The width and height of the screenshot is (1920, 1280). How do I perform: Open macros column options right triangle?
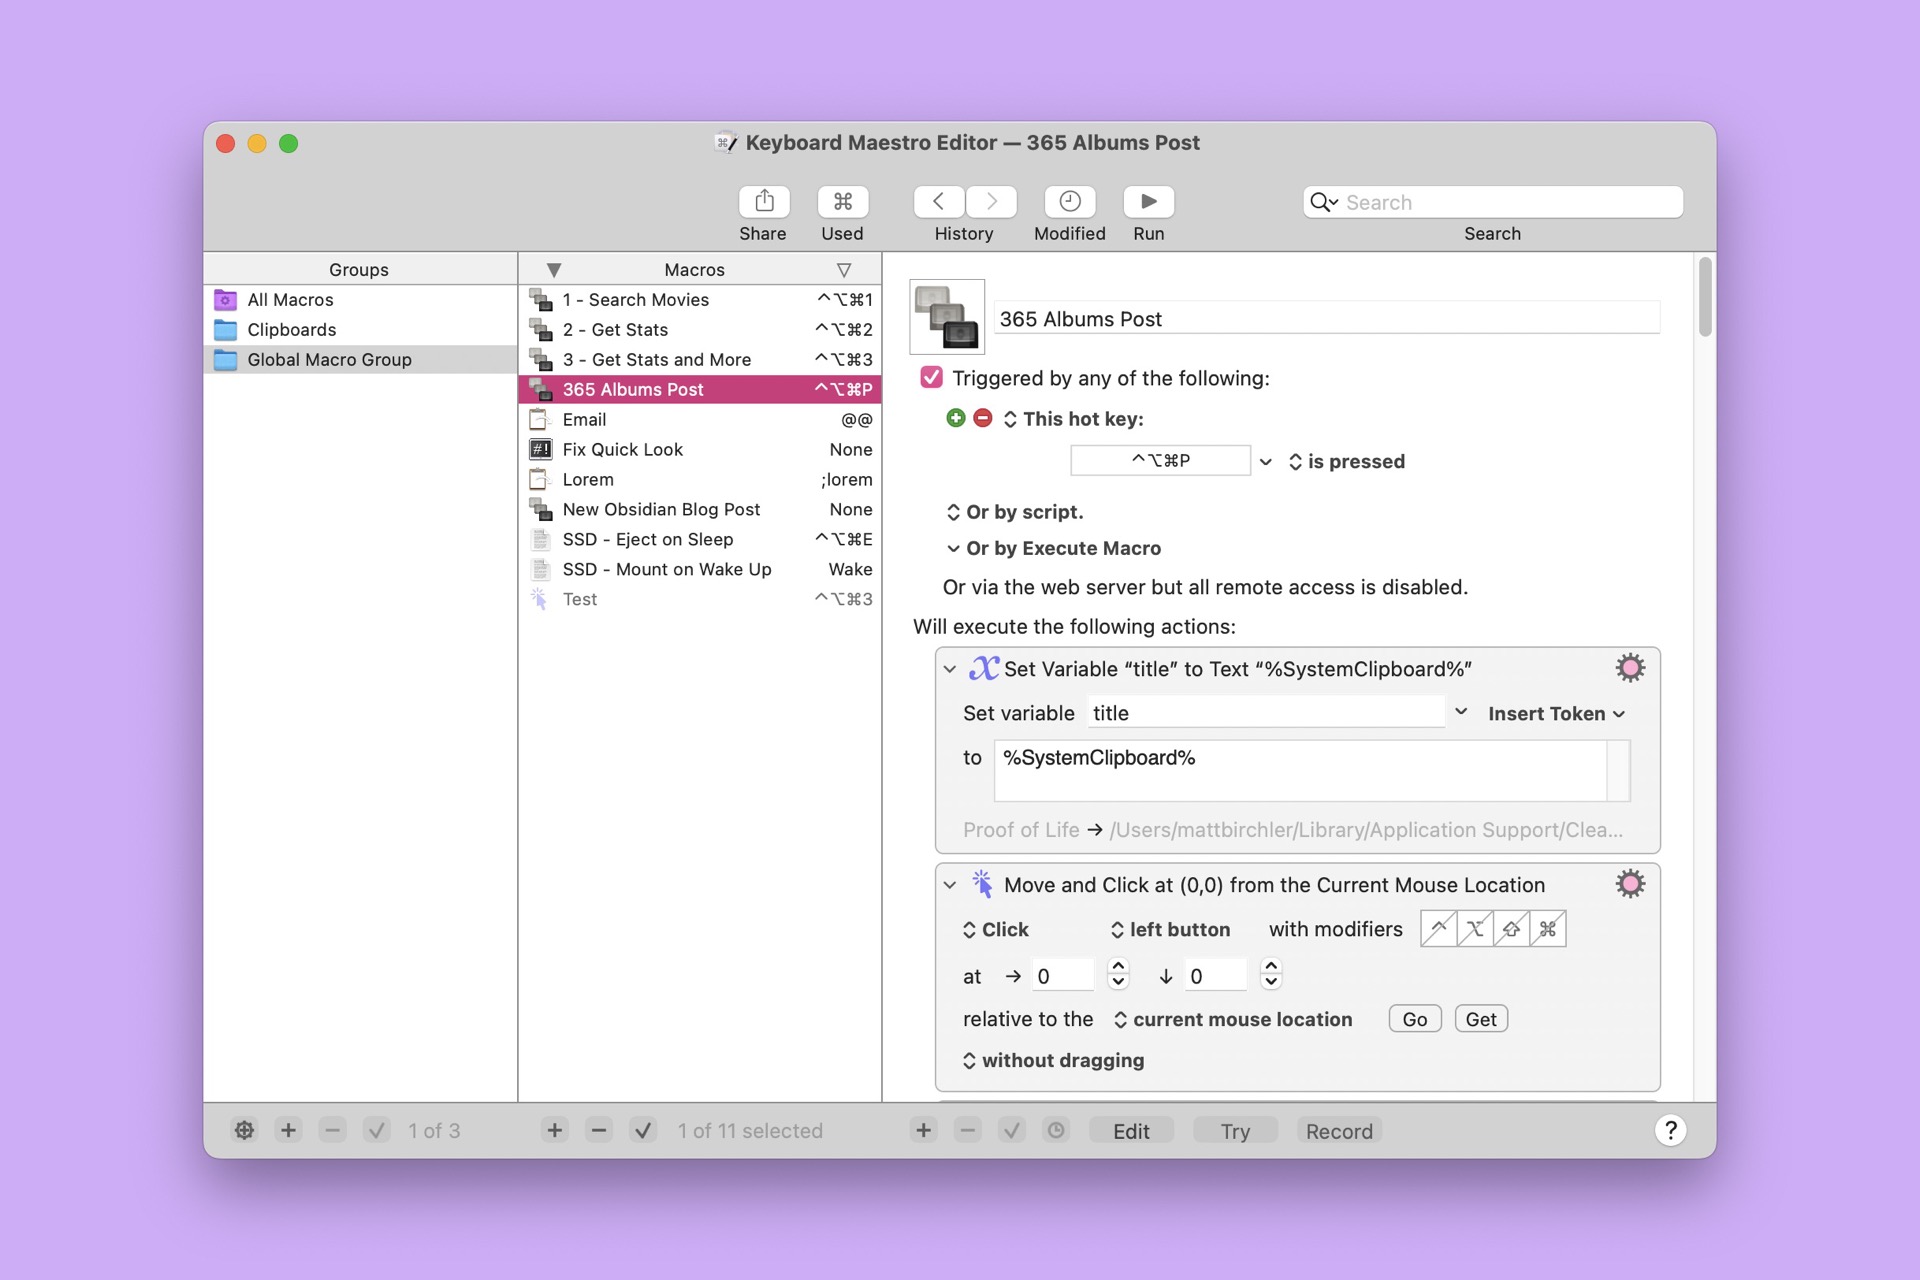click(844, 270)
